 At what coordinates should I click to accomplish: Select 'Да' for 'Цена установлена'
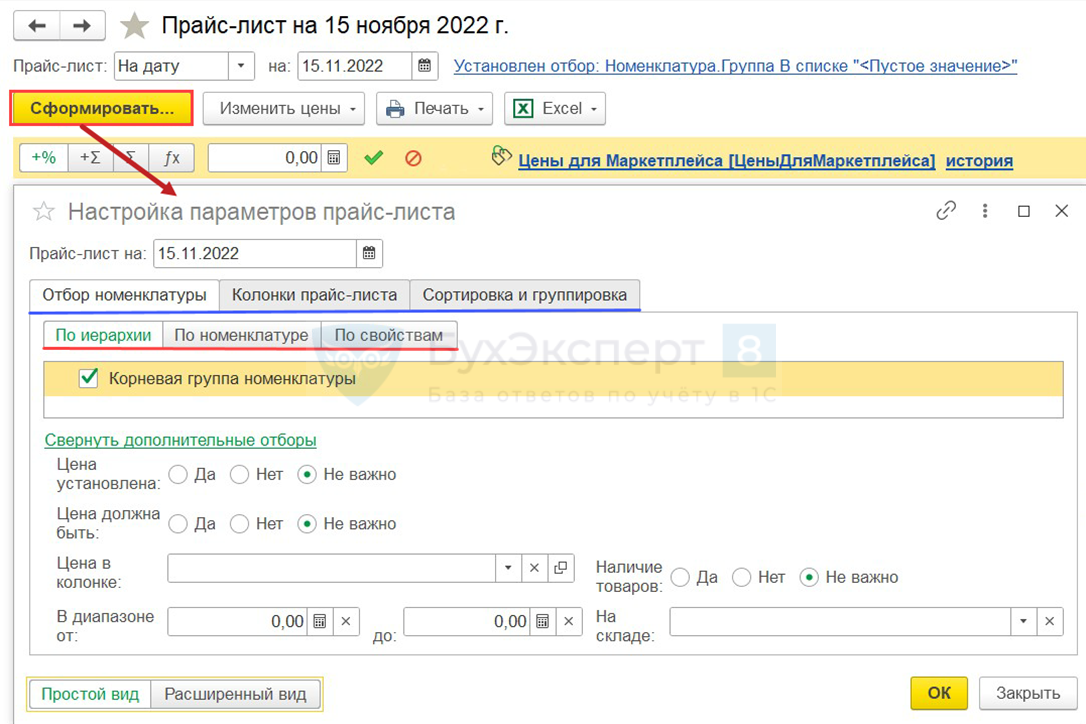(x=178, y=475)
